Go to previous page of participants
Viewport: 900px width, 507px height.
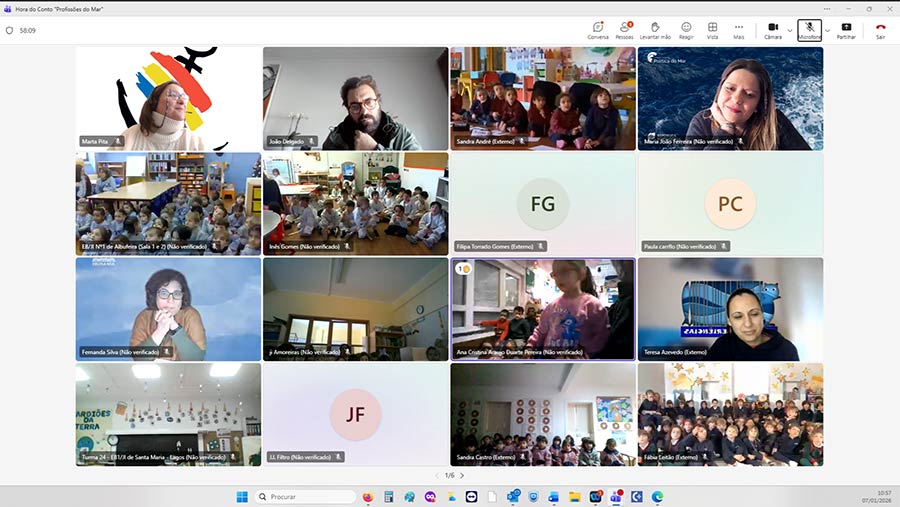coord(437,475)
